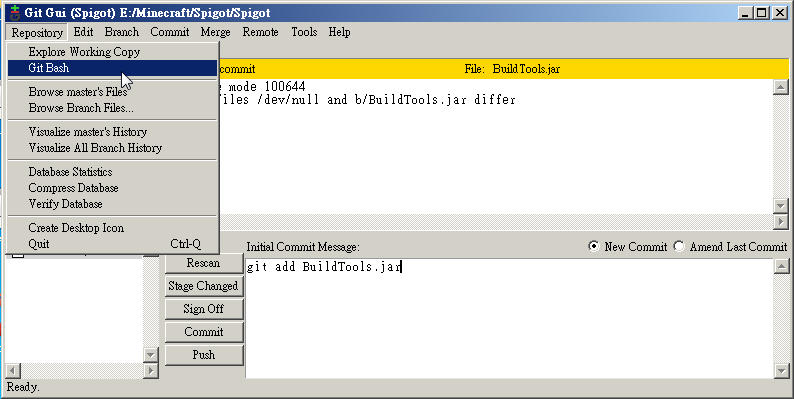The width and height of the screenshot is (794, 399).
Task: Click commit message scroll down arrow
Action: (x=781, y=371)
